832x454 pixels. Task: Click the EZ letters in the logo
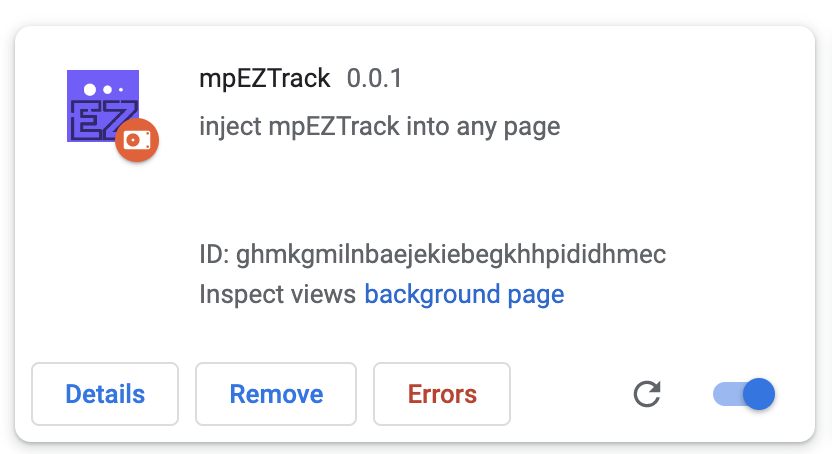(x=98, y=120)
